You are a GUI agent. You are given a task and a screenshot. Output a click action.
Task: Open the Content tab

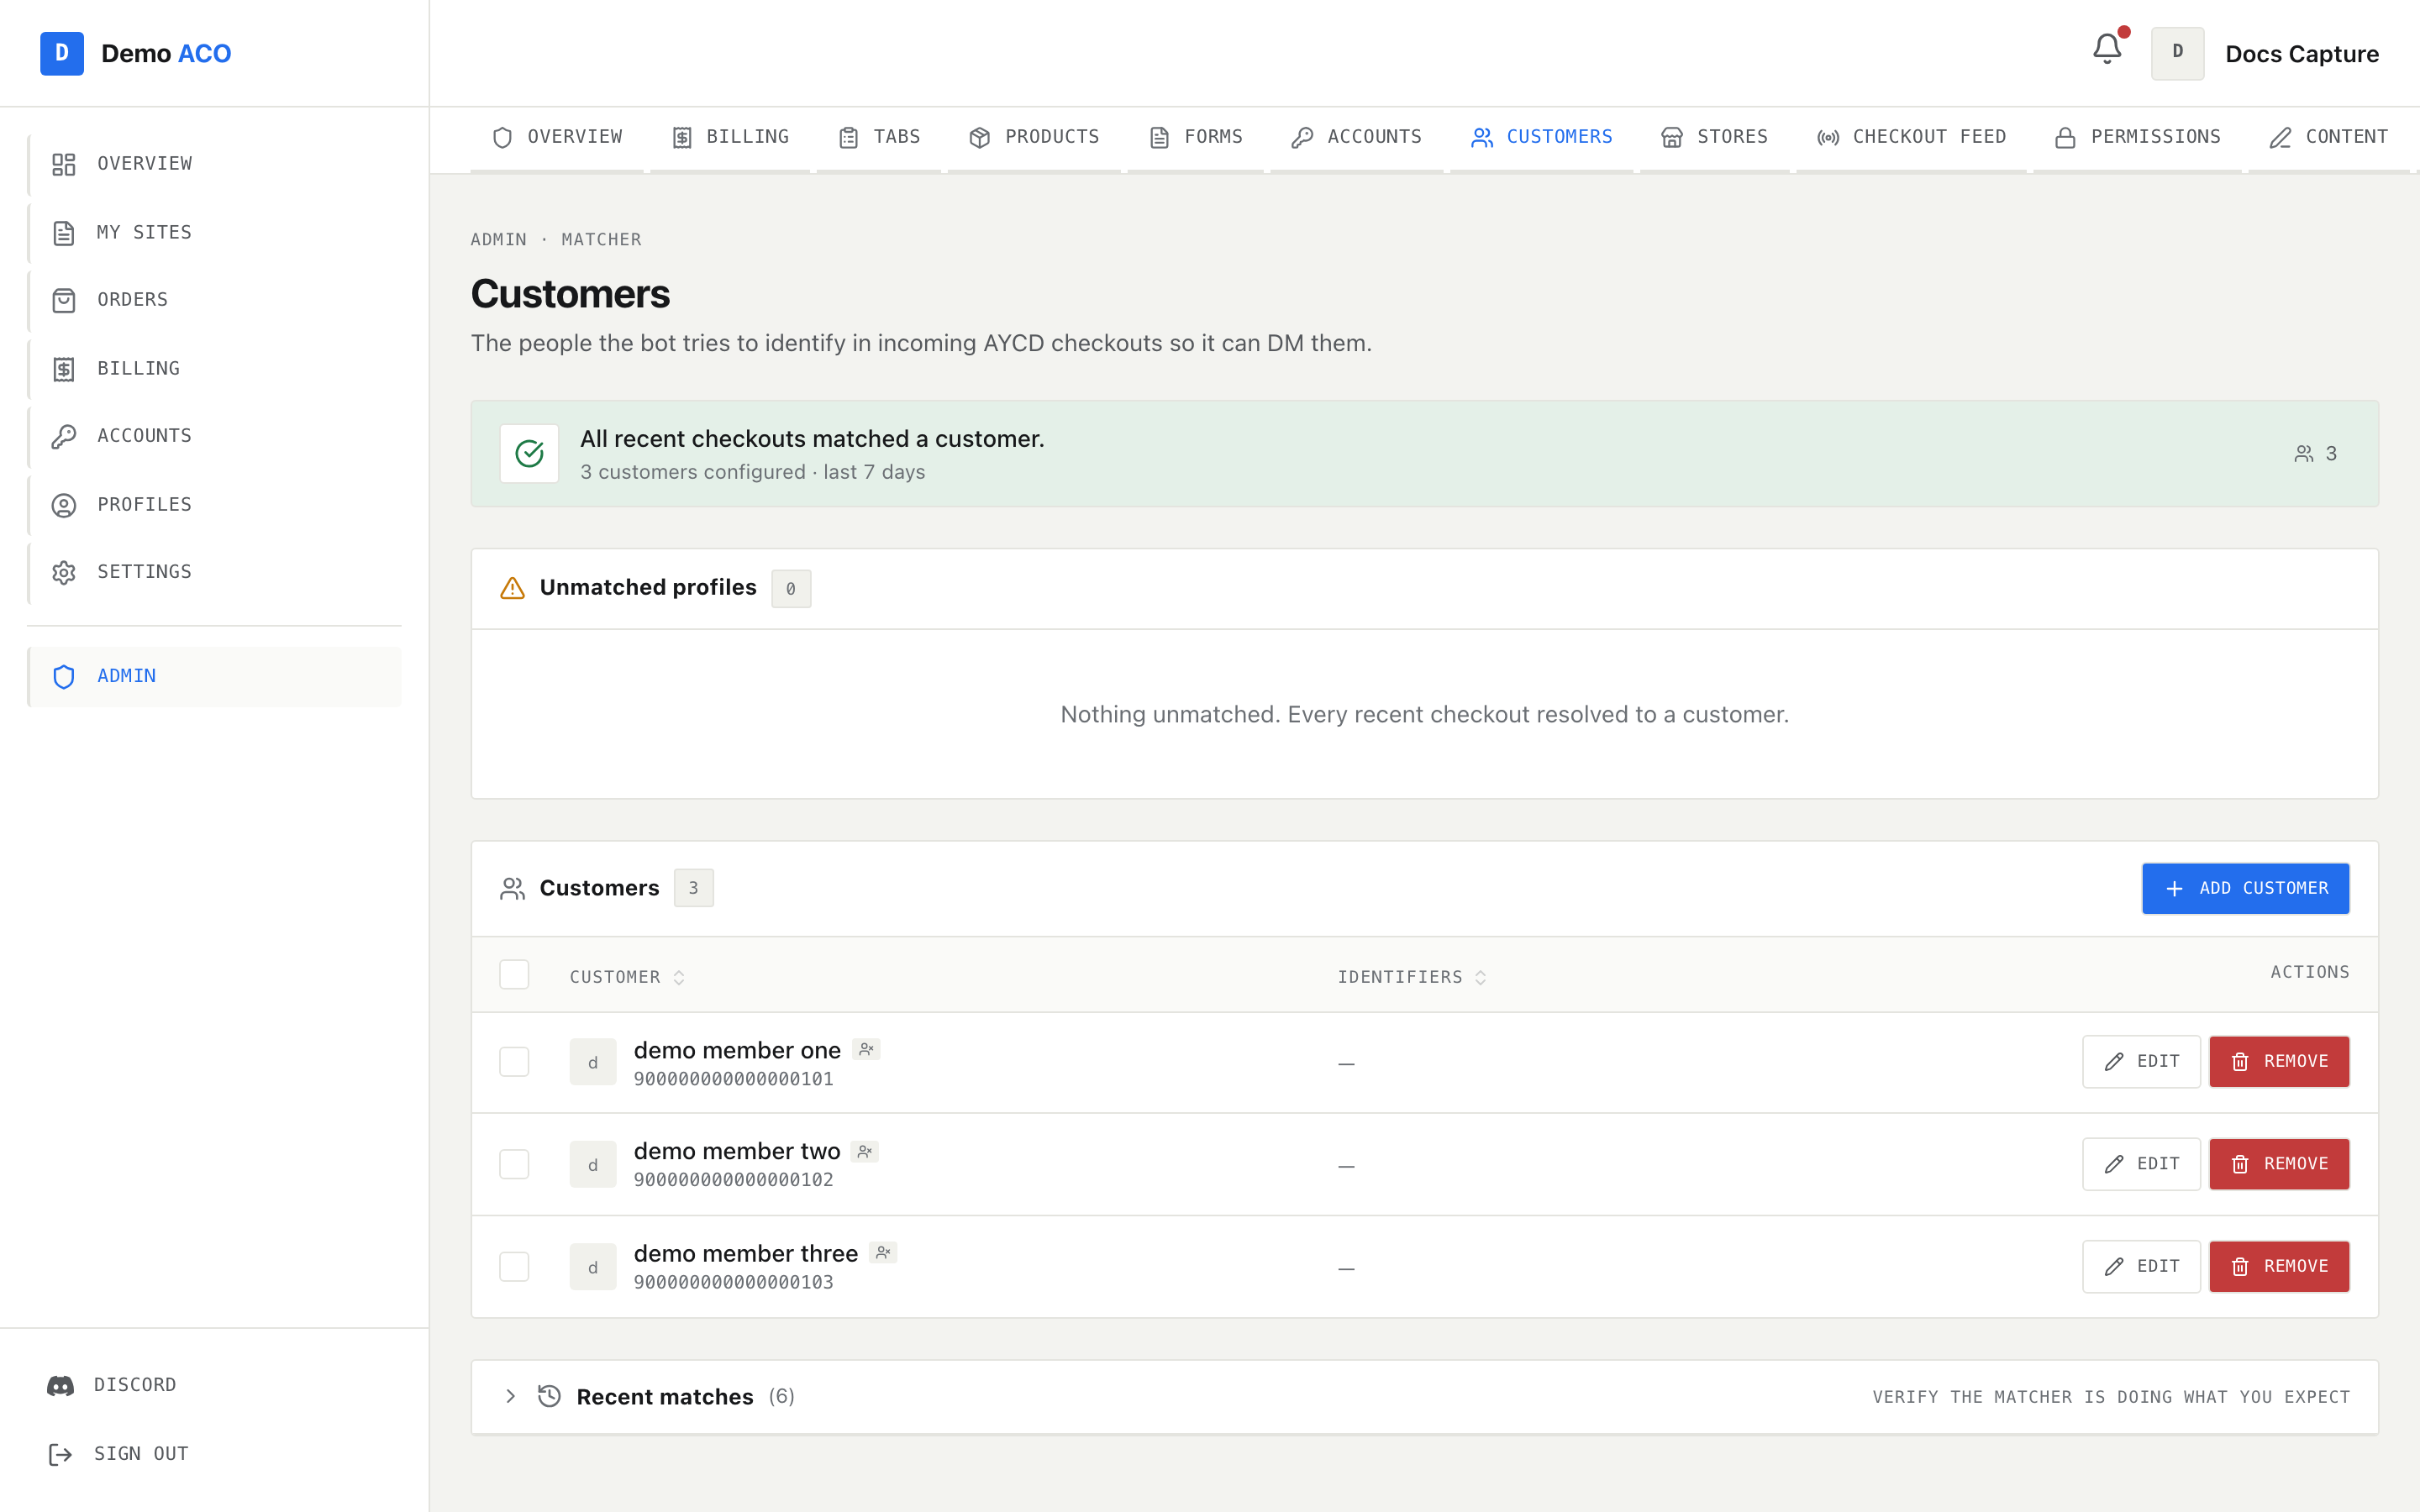pos(2328,137)
